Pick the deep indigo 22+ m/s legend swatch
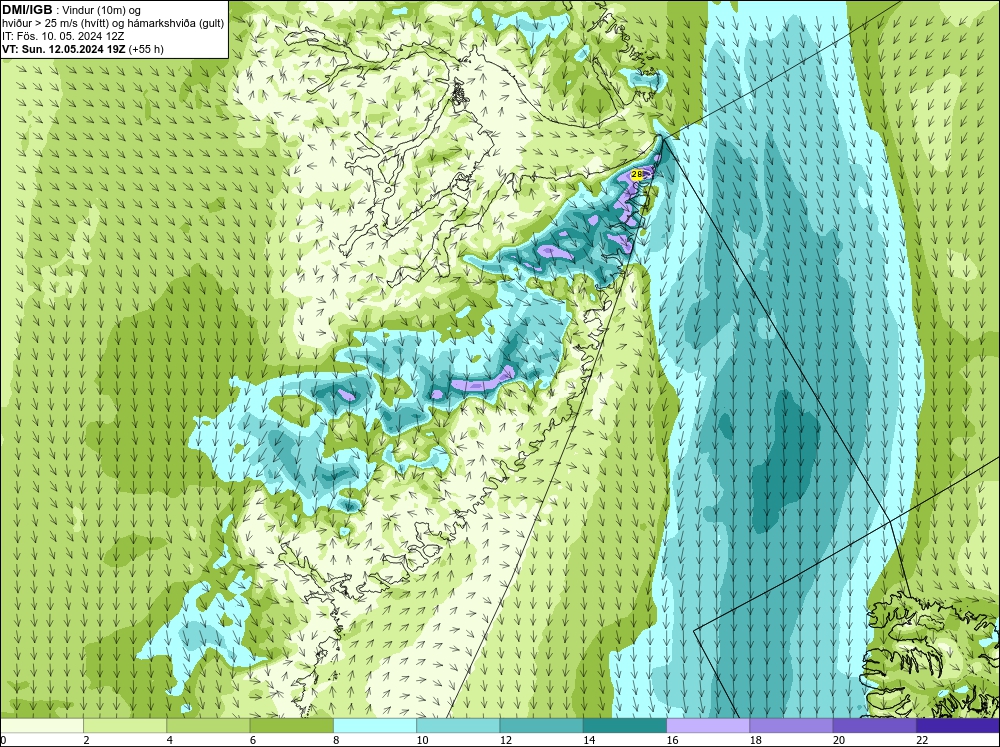This screenshot has height=747, width=1000. click(958, 725)
